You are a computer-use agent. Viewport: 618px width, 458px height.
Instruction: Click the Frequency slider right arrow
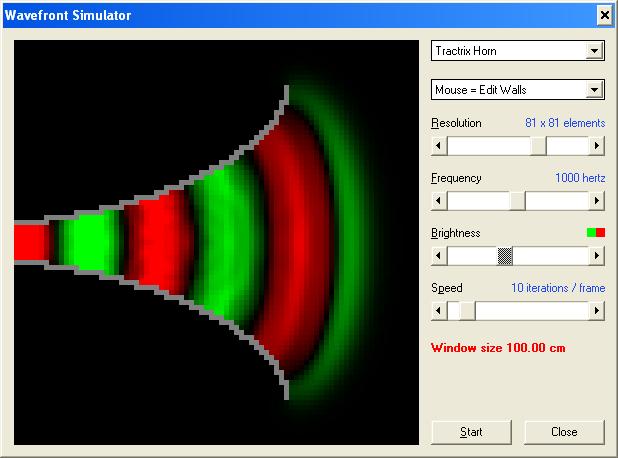[596, 201]
